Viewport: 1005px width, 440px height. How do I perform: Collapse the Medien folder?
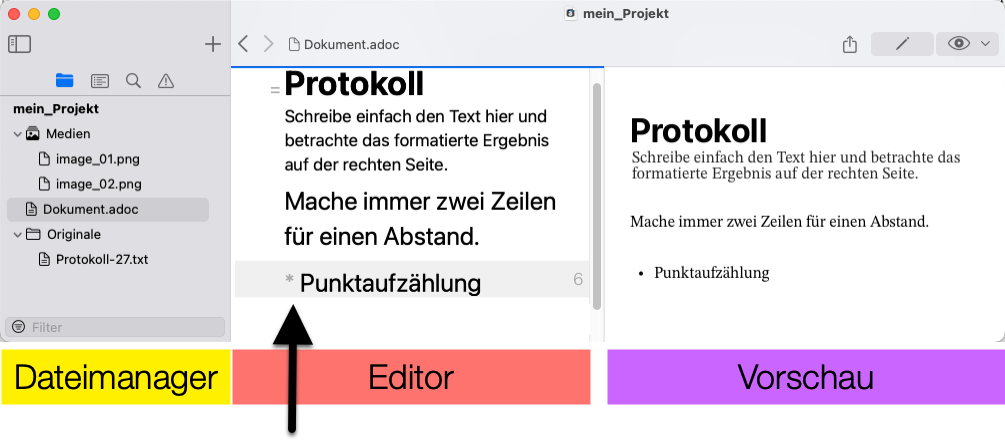pyautogui.click(x=17, y=134)
